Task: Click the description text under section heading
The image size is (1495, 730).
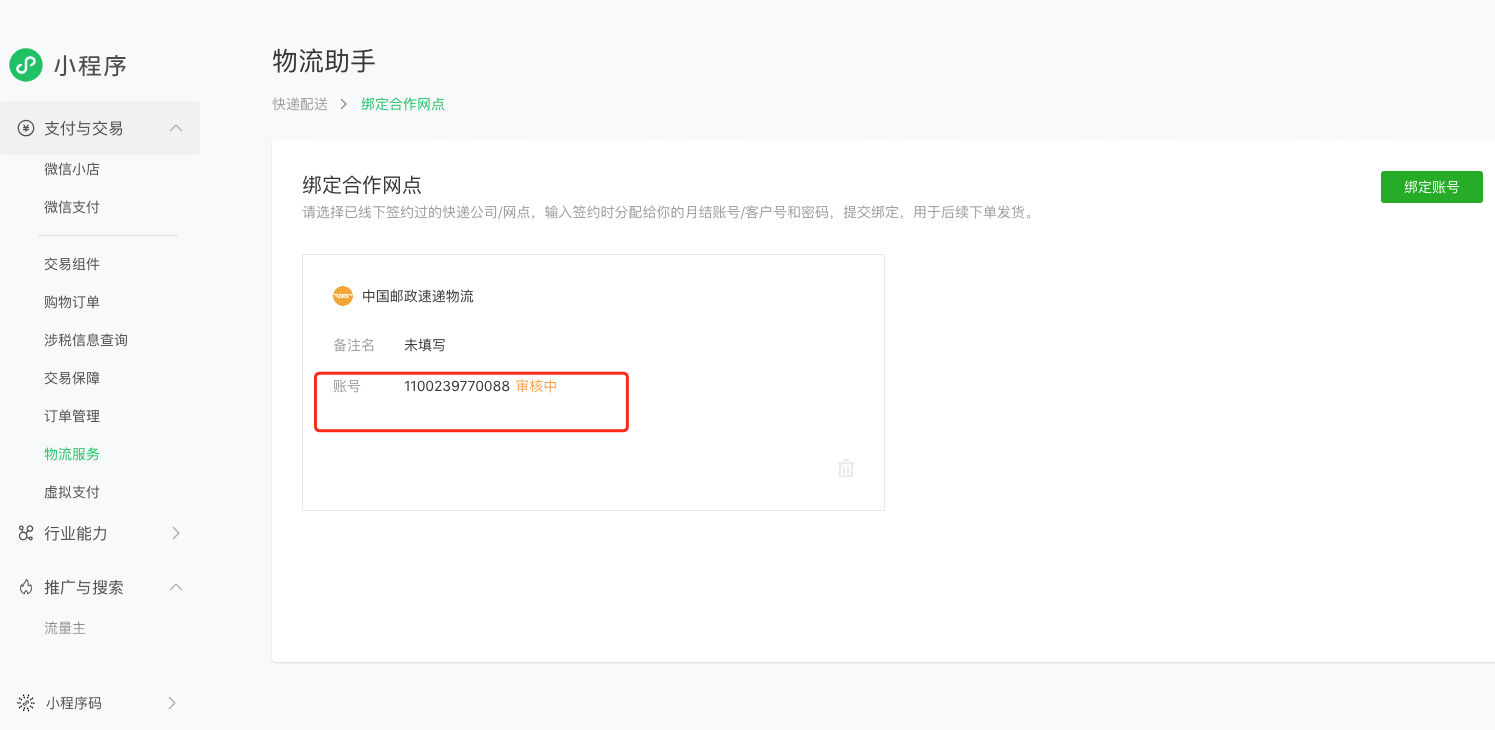Action: [x=668, y=212]
